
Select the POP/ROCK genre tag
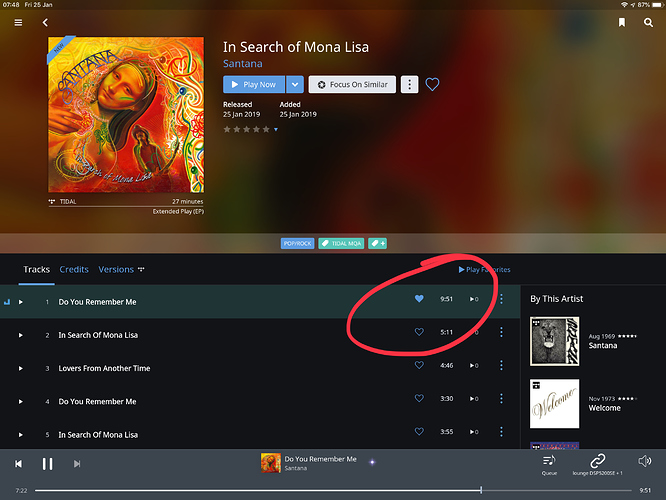[297, 243]
